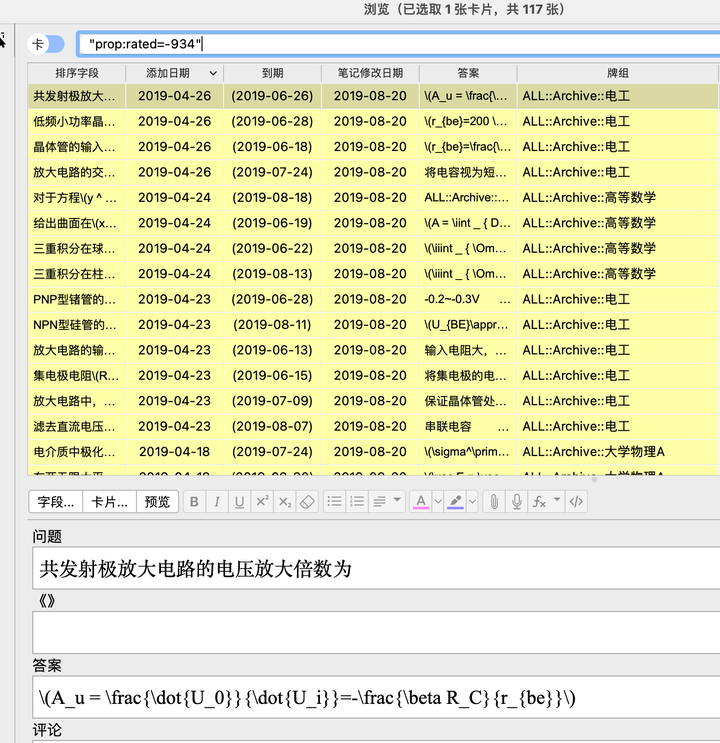Screen dimensions: 720x743
Task: Select row 放大电路中, ...
Action: tap(374, 401)
